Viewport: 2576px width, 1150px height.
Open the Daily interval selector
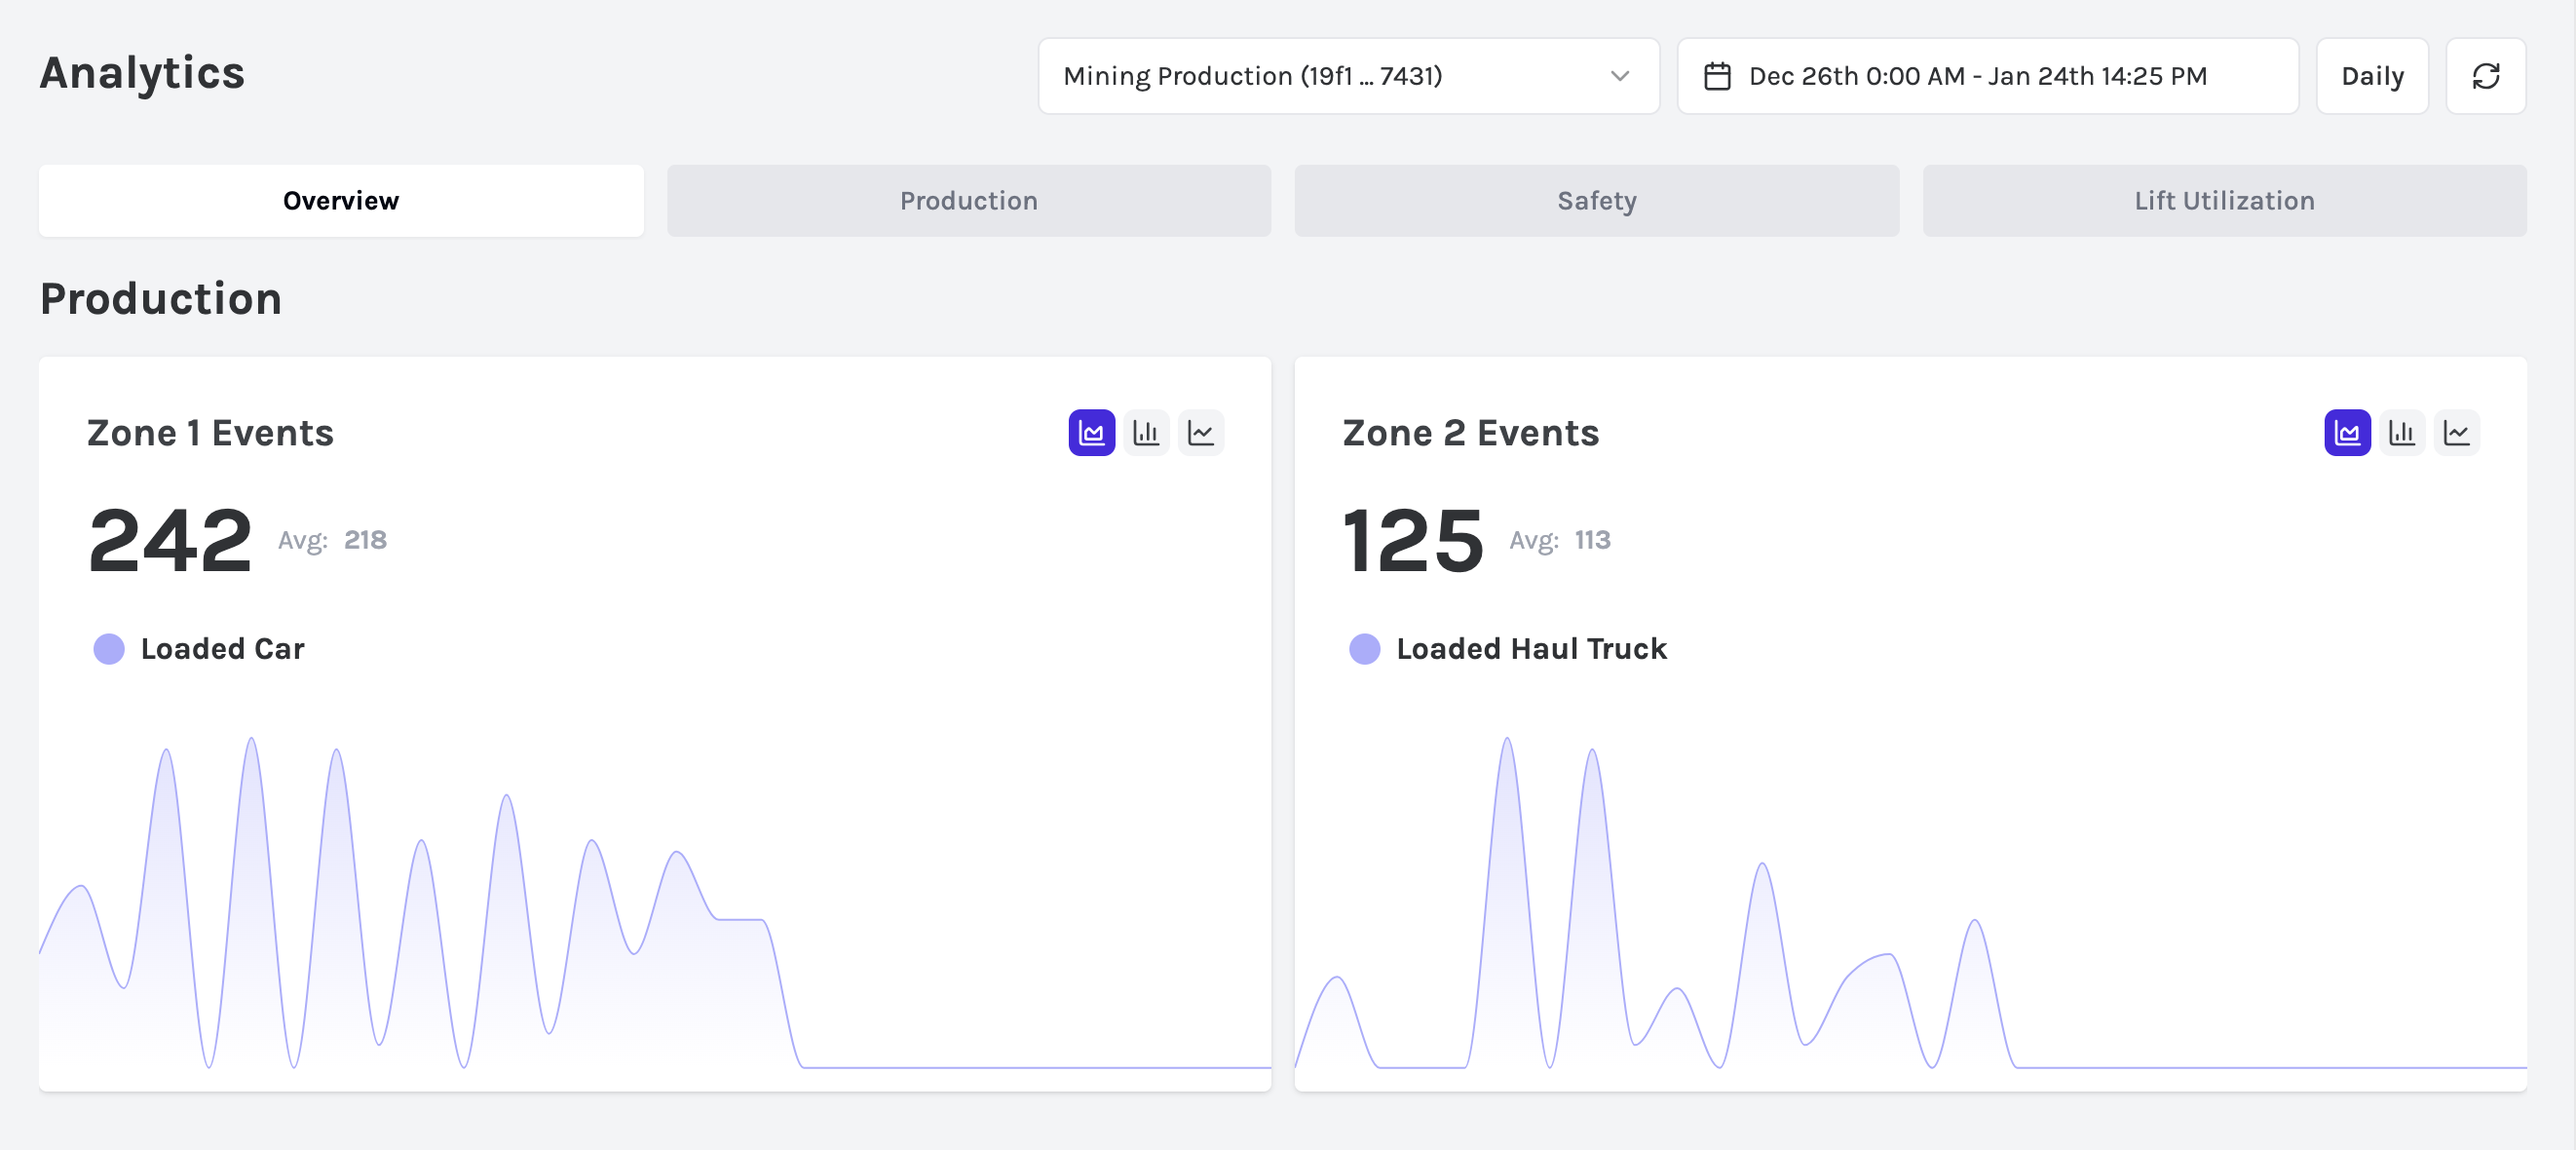point(2371,76)
